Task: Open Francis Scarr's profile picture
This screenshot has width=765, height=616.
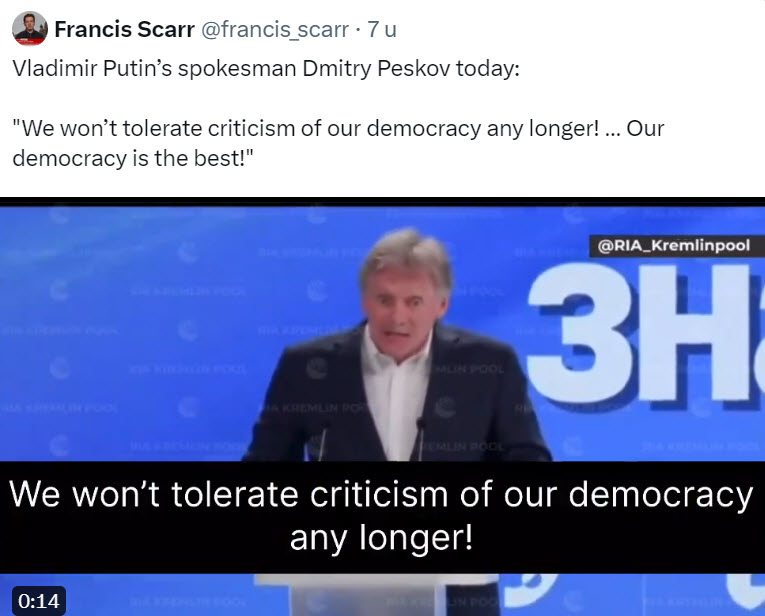Action: 30,29
